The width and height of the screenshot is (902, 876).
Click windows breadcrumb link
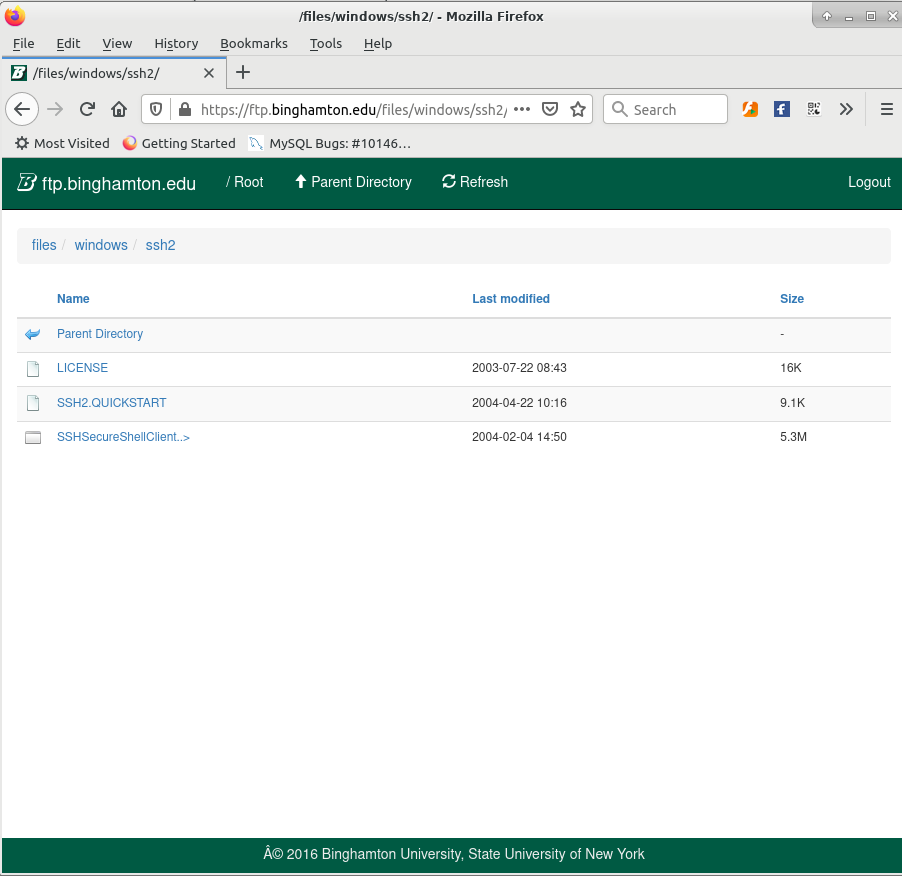pos(101,245)
